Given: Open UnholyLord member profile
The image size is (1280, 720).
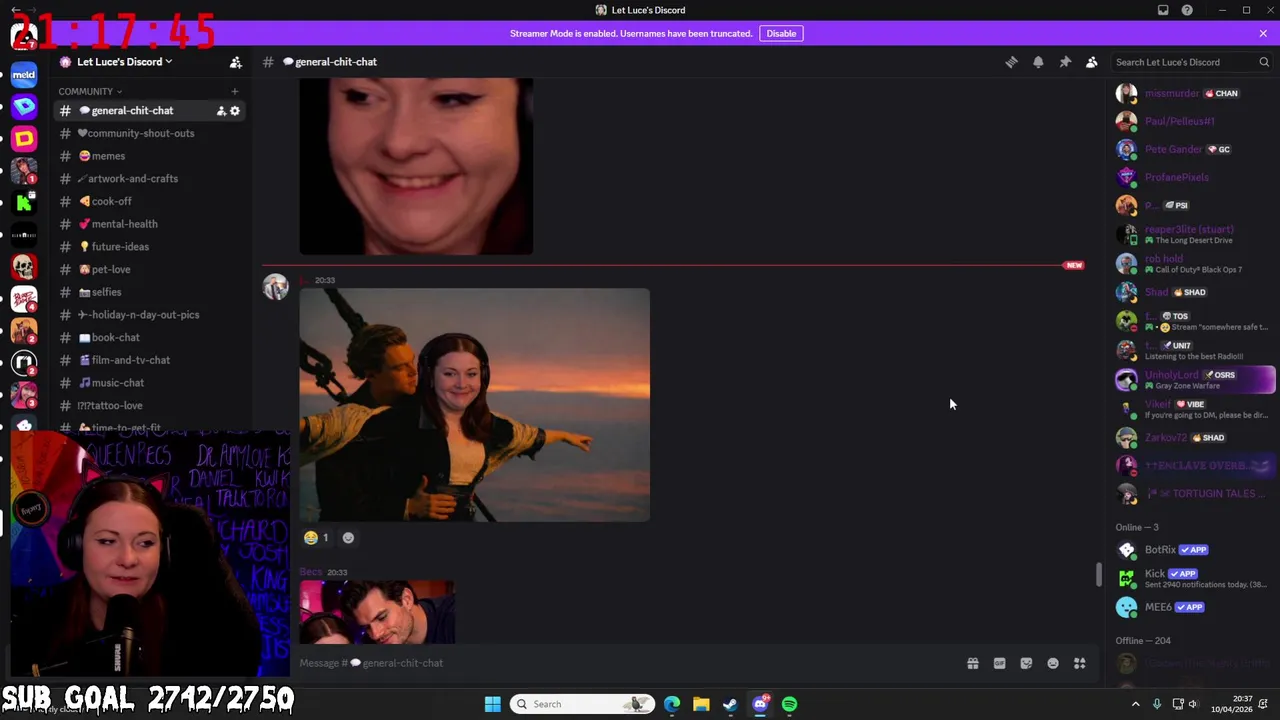Looking at the screenshot, I should tap(1194, 380).
